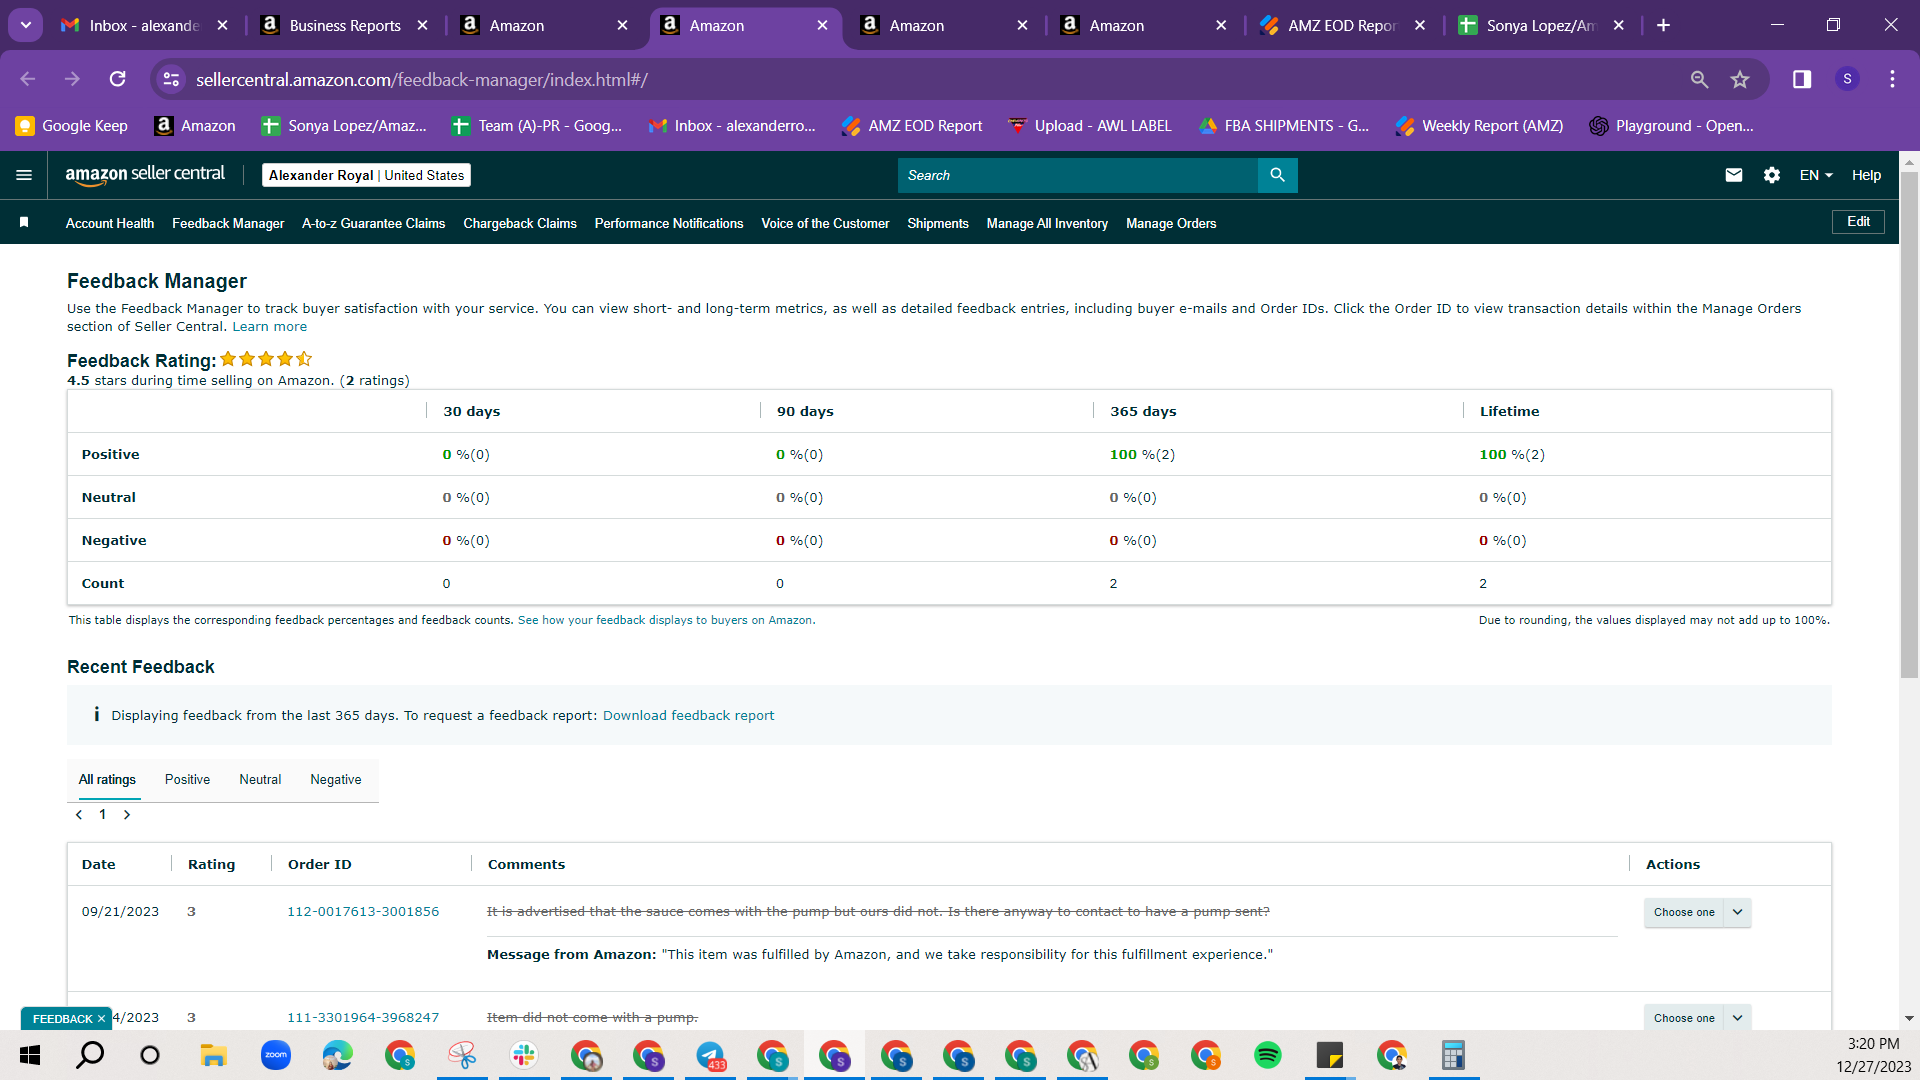1920x1080 pixels.
Task: Open the mail messages icon
Action: pos(1734,175)
